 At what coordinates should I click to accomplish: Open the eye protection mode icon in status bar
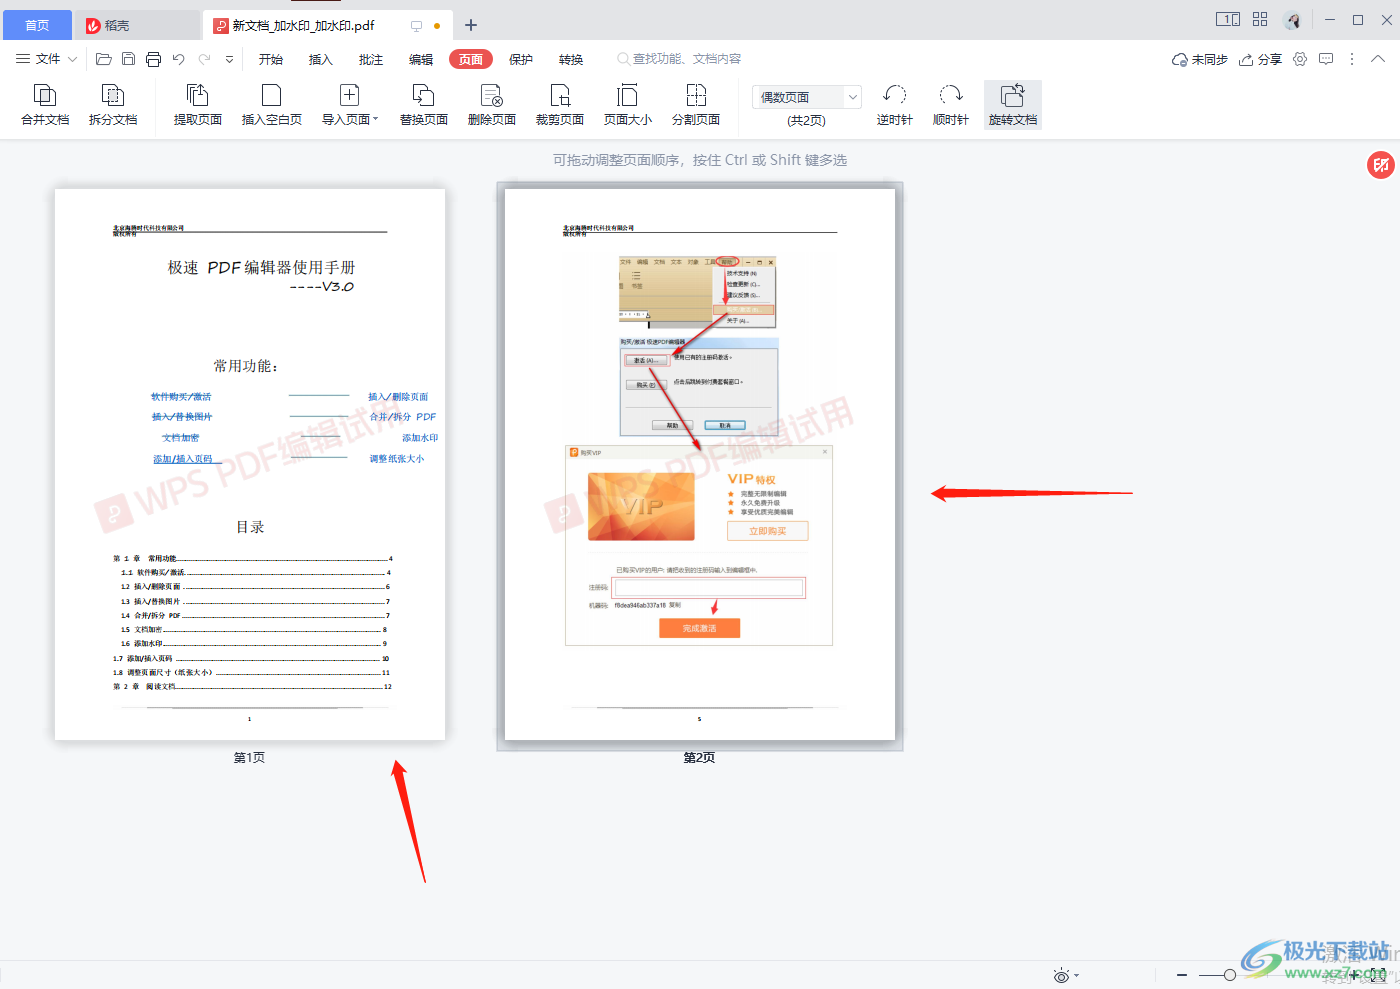pos(1061,975)
